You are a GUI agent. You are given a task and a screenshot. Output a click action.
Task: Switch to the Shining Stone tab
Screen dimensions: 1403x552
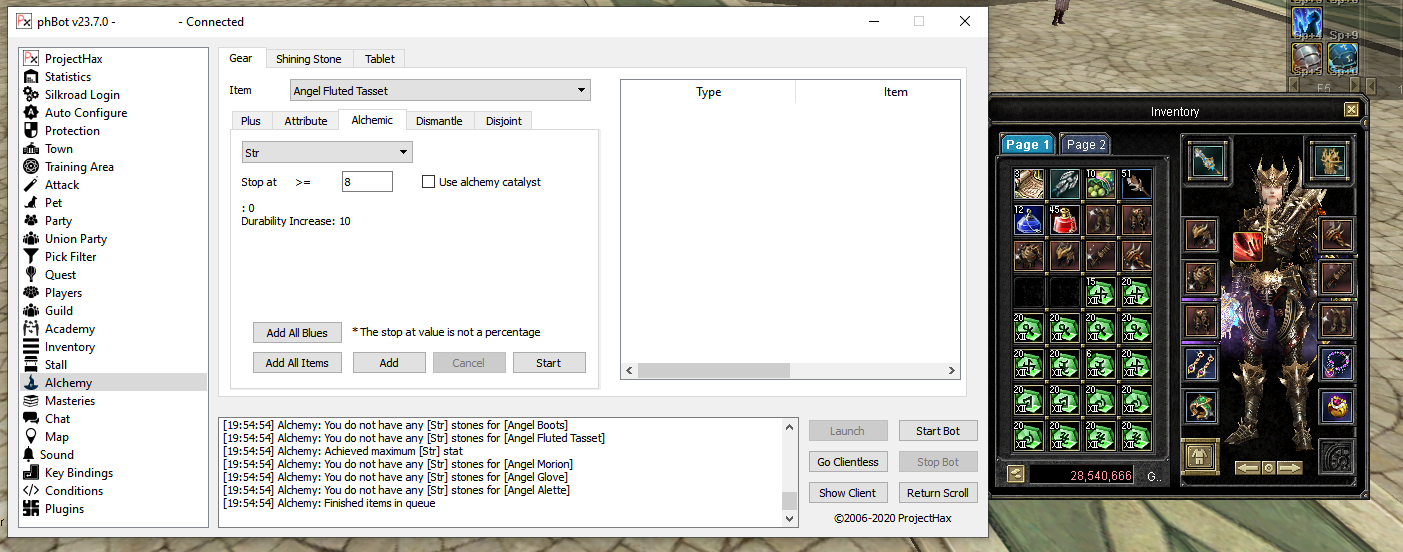tap(308, 59)
